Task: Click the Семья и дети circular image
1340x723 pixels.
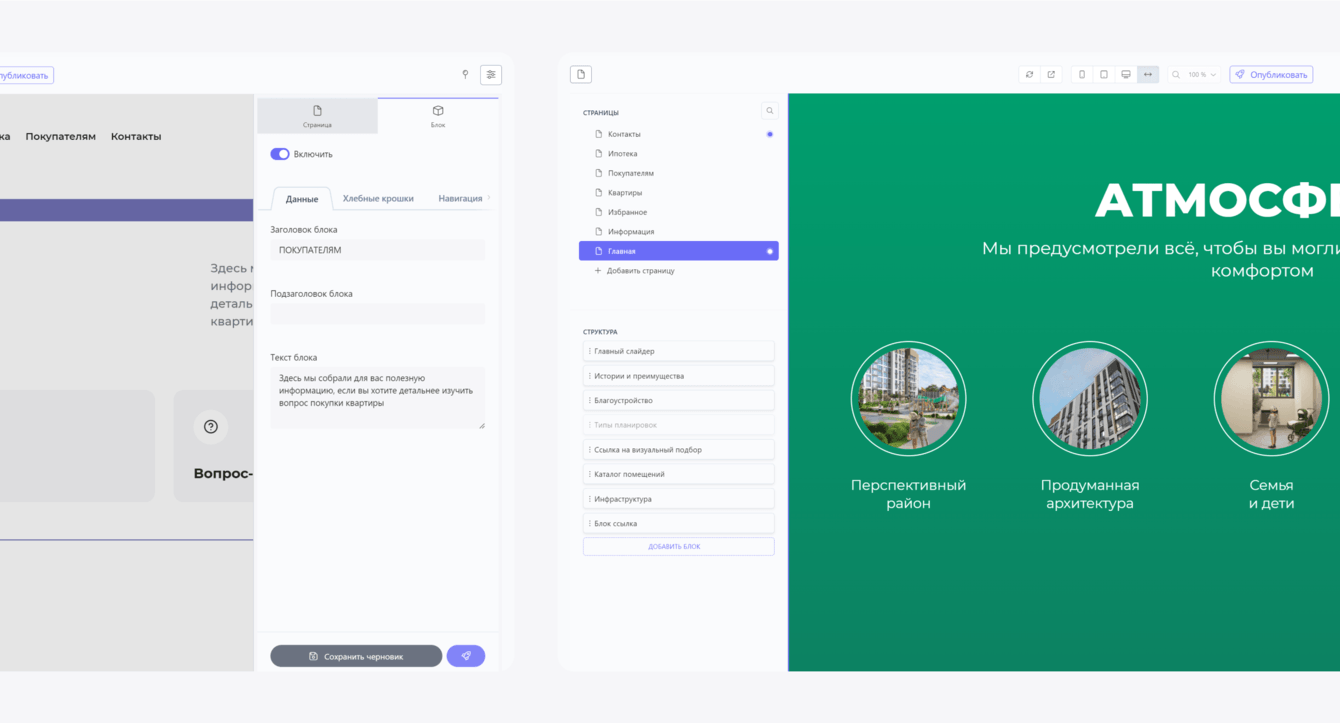Action: click(1271, 399)
